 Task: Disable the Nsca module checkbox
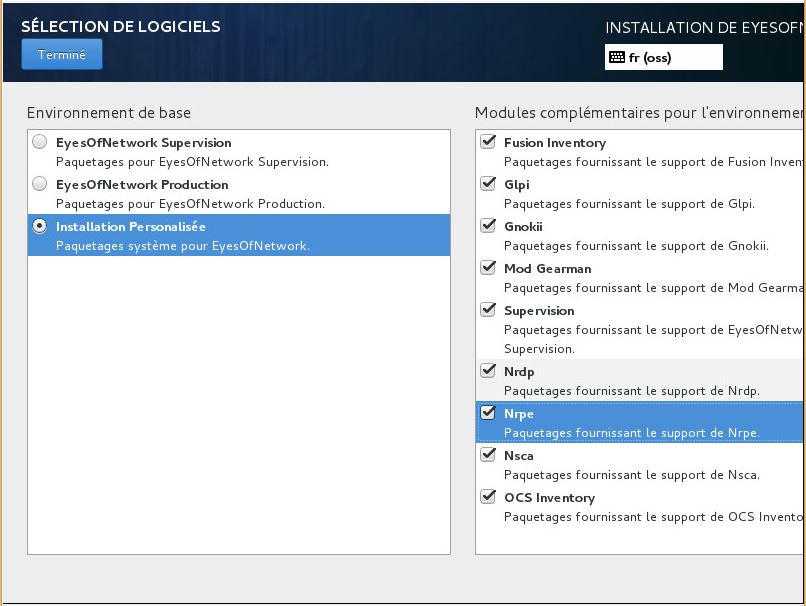pos(488,454)
